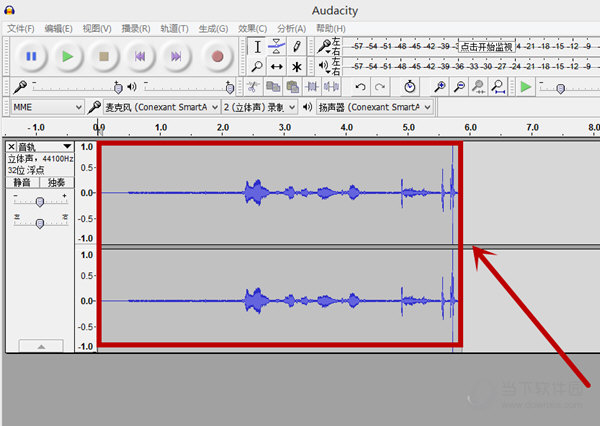Open the microphone input device dropdown
Screen dimensions: 600x426
pyautogui.click(x=161, y=108)
